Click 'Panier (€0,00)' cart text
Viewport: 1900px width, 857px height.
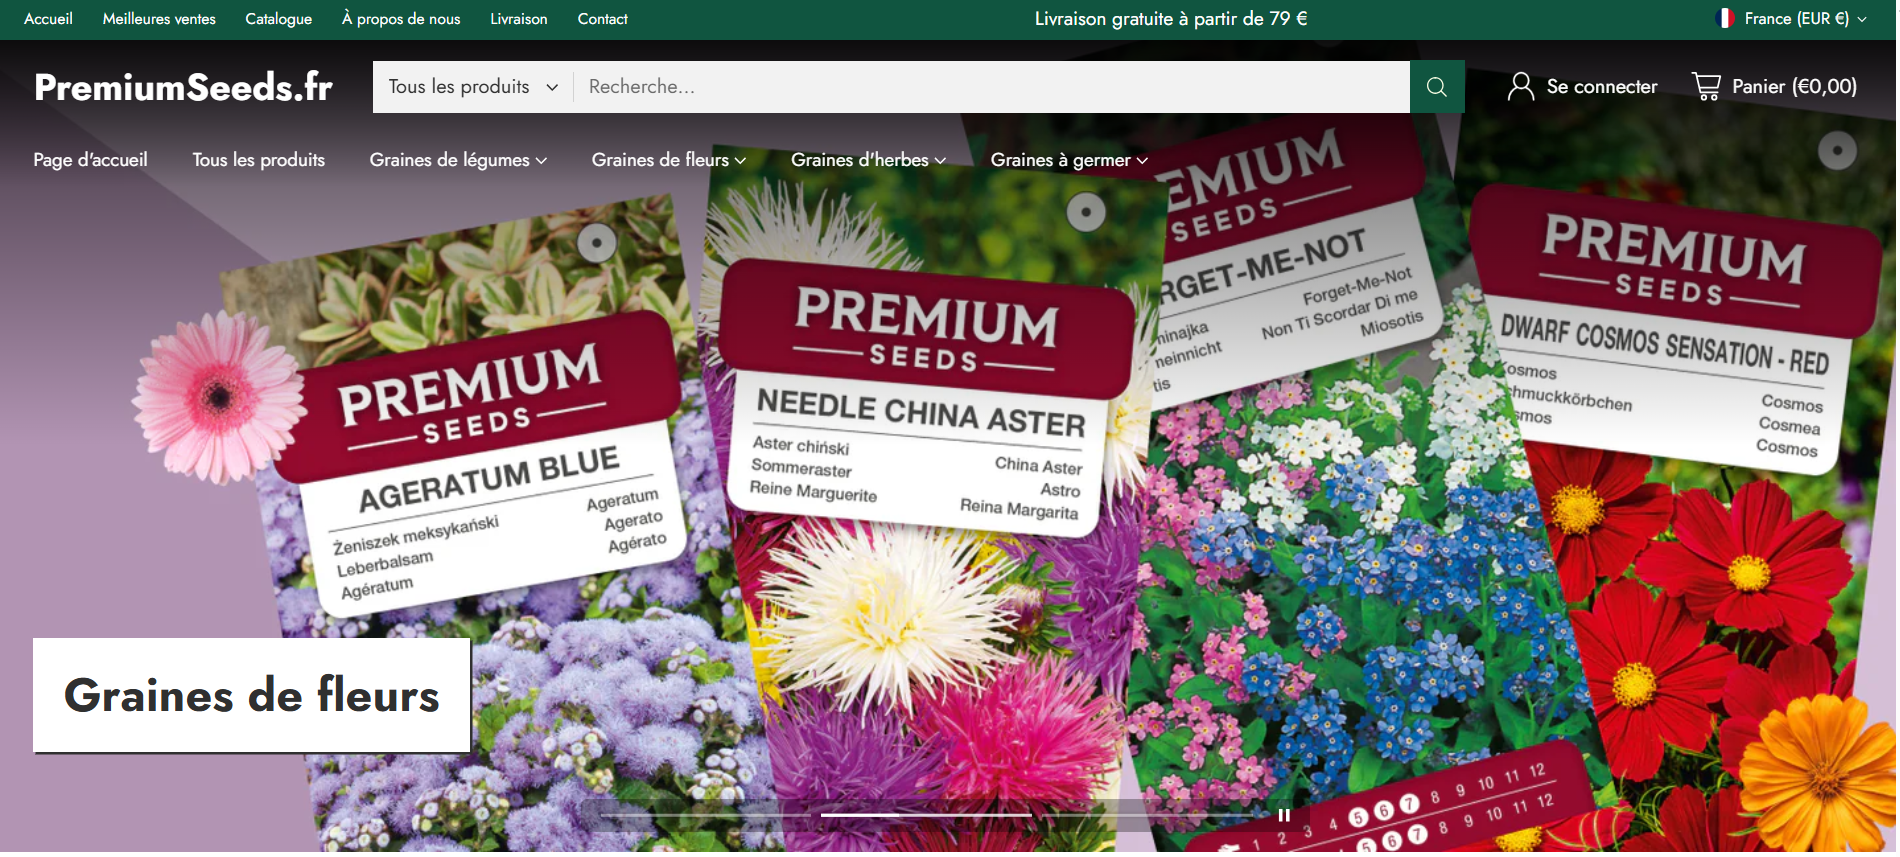1794,87
